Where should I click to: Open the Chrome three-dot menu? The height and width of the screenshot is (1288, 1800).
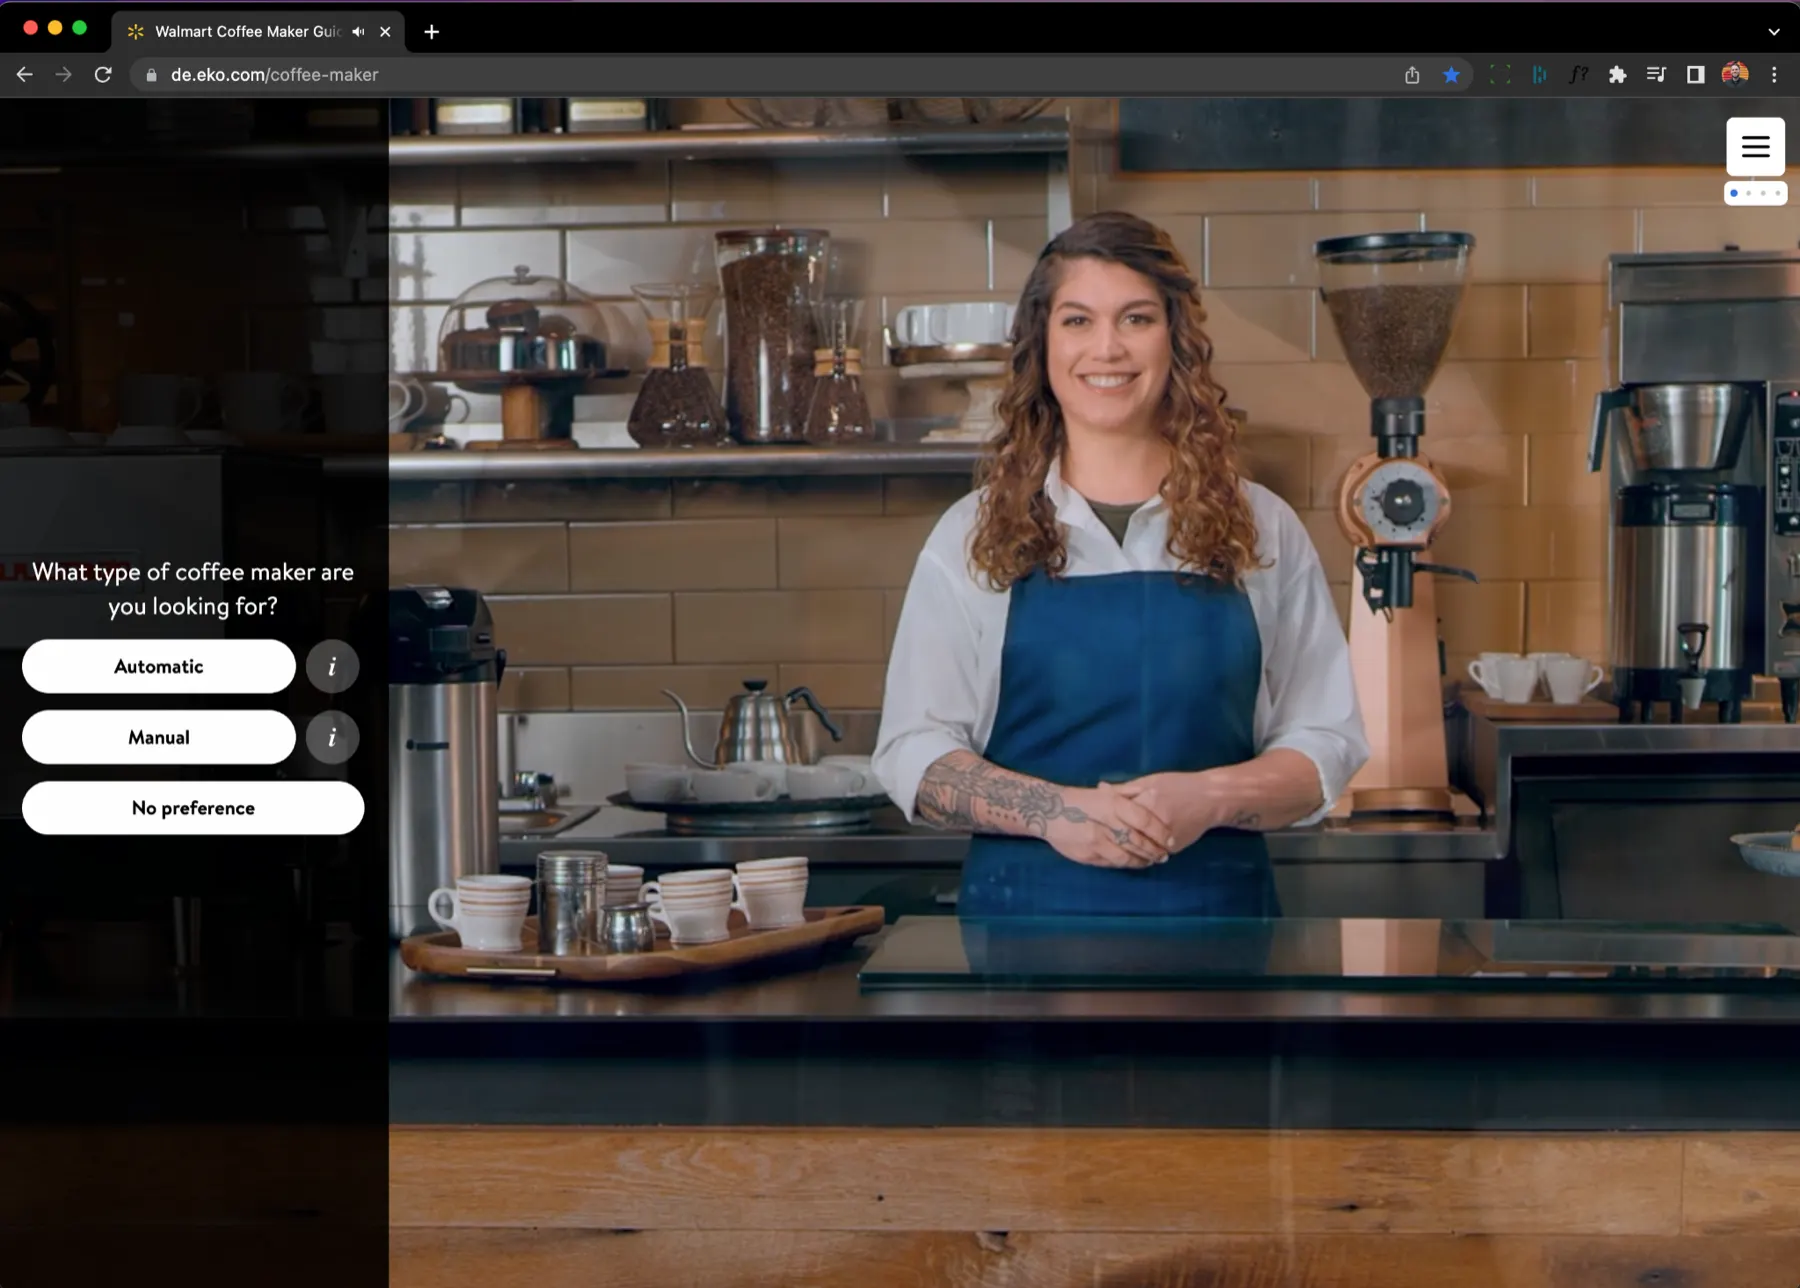click(x=1774, y=75)
